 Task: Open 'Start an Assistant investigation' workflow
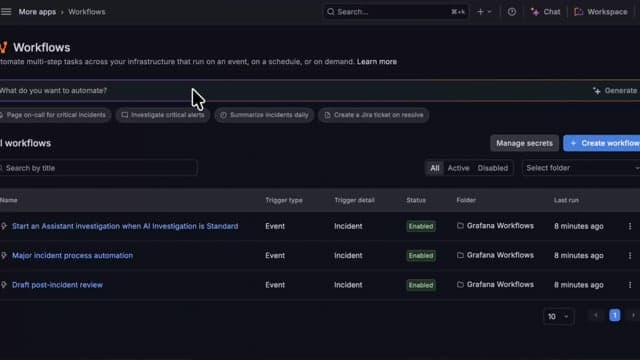[x=125, y=226]
